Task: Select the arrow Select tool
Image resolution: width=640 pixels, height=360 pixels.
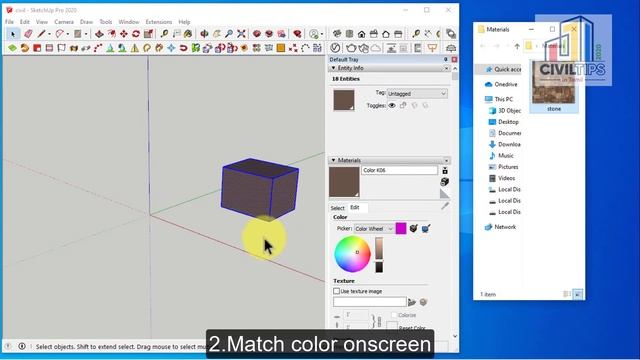Action: (13, 34)
